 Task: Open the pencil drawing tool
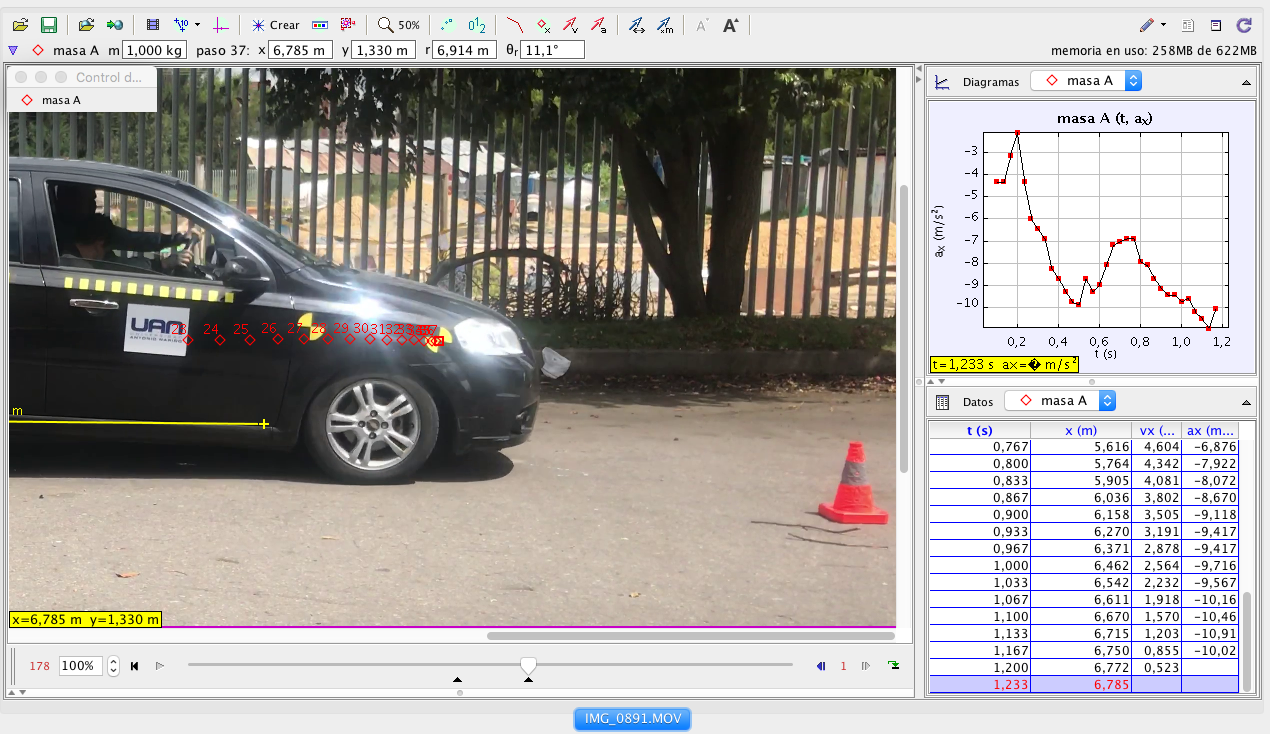pyautogui.click(x=1147, y=25)
